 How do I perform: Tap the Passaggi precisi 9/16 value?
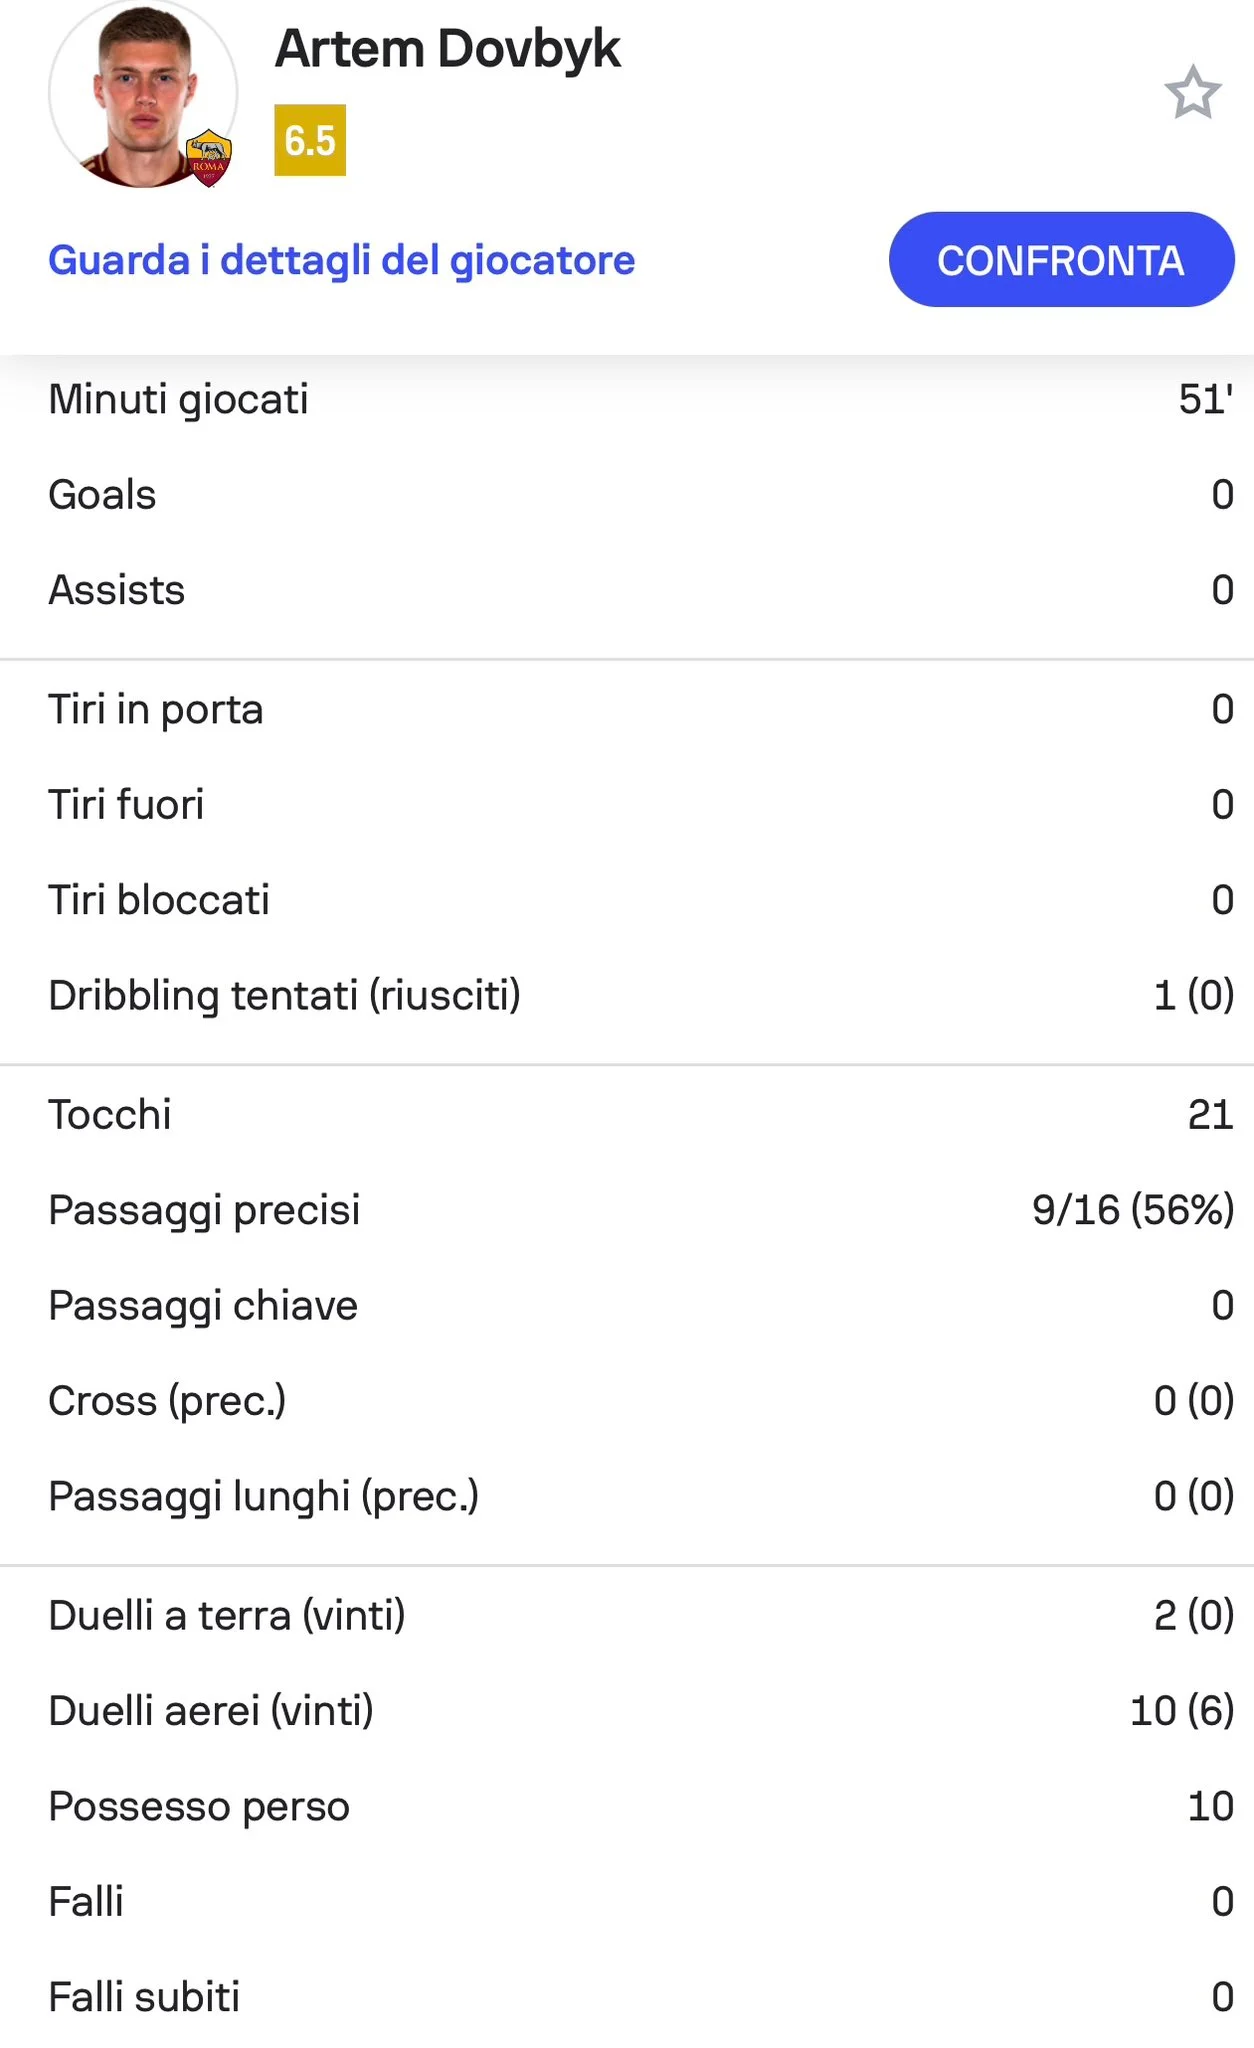(1132, 1210)
